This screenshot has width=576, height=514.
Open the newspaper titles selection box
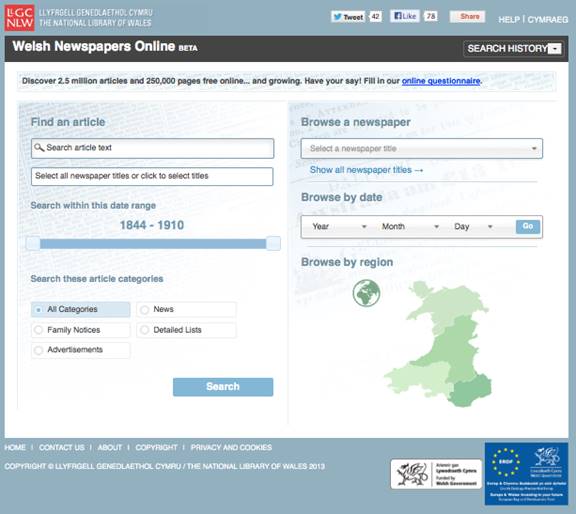152,176
